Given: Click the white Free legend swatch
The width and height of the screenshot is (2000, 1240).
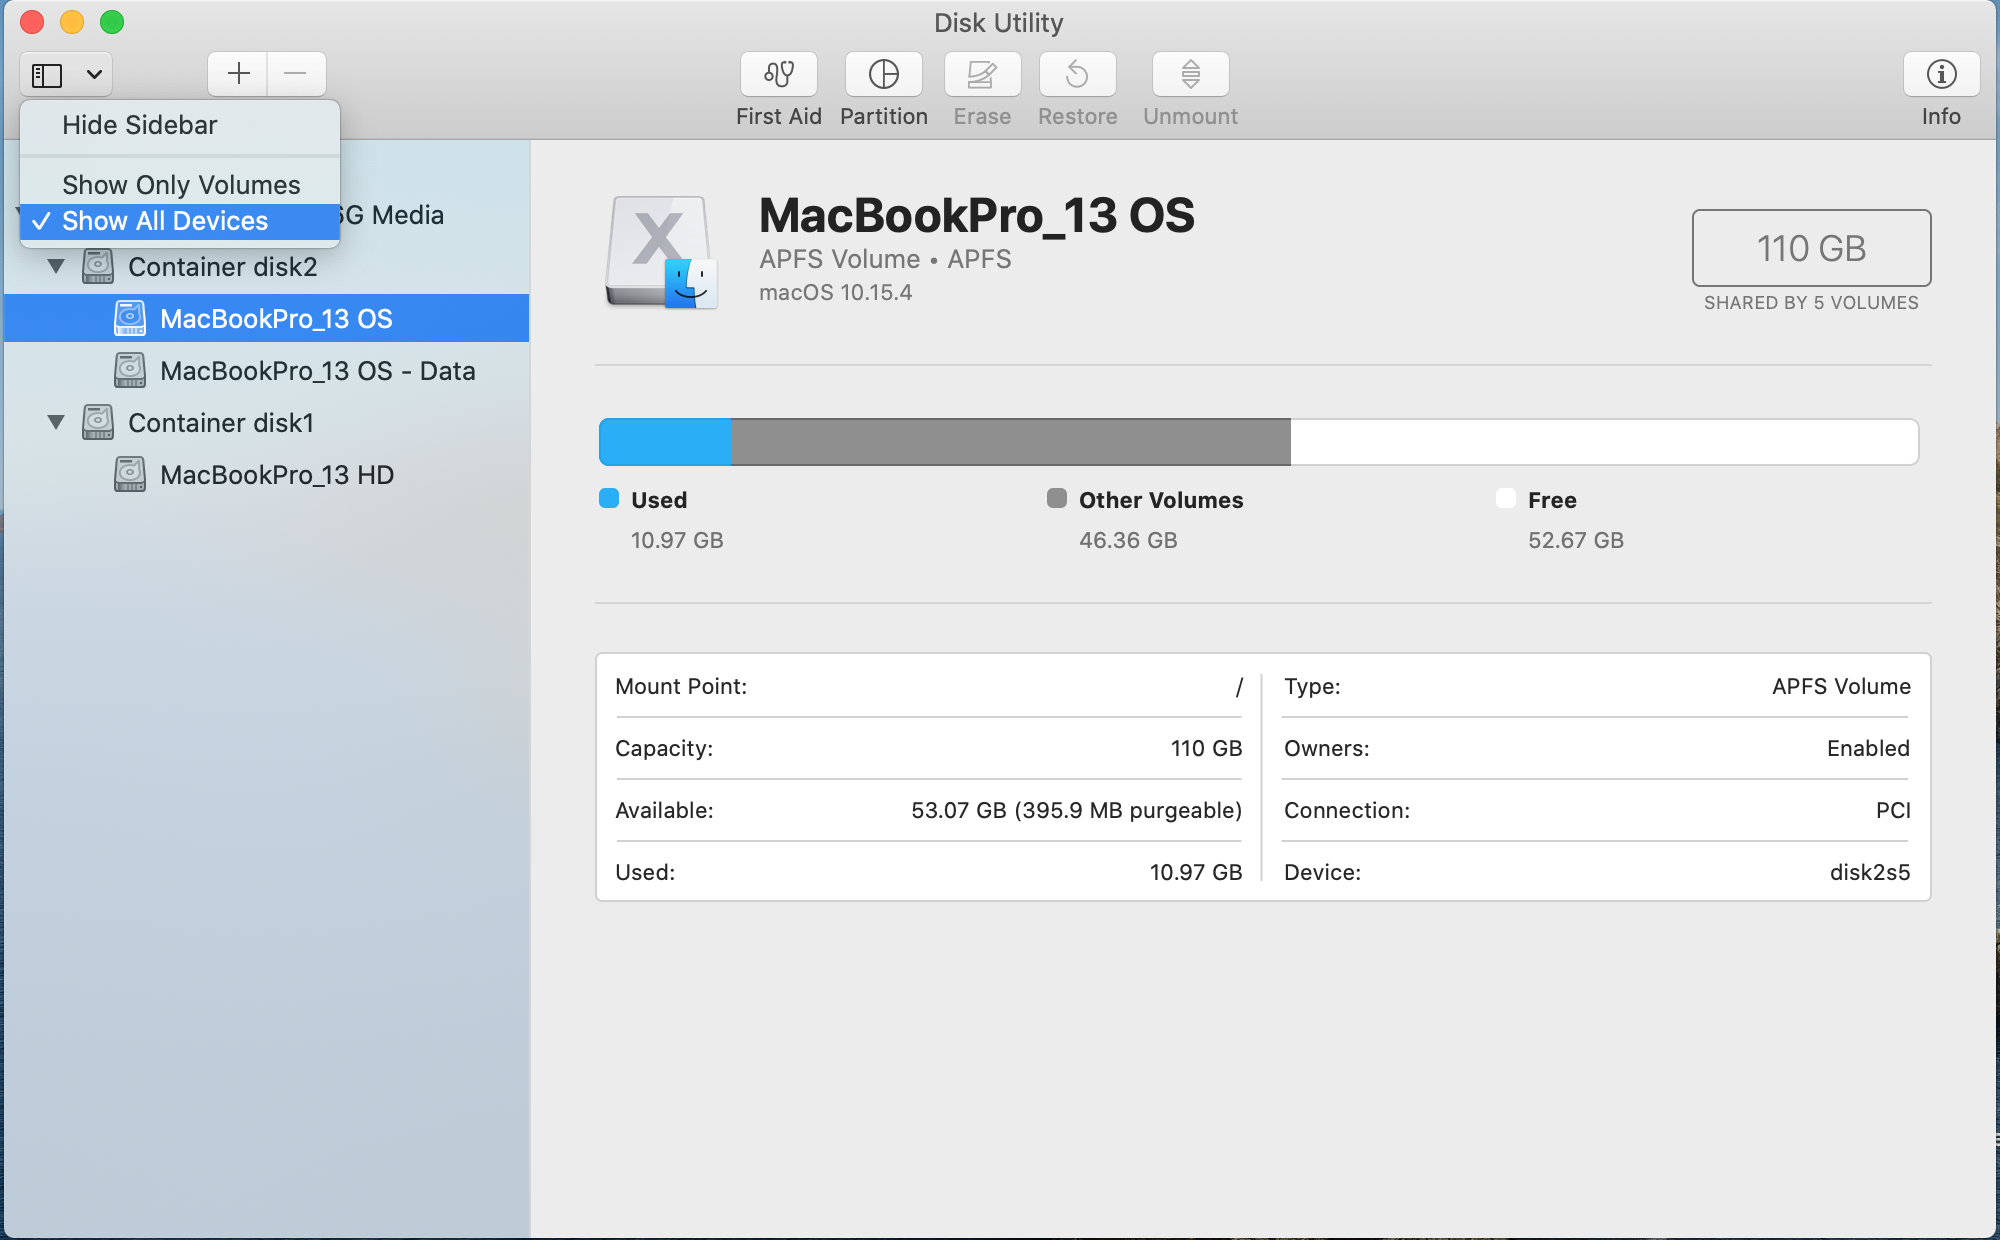Looking at the screenshot, I should coord(1506,499).
